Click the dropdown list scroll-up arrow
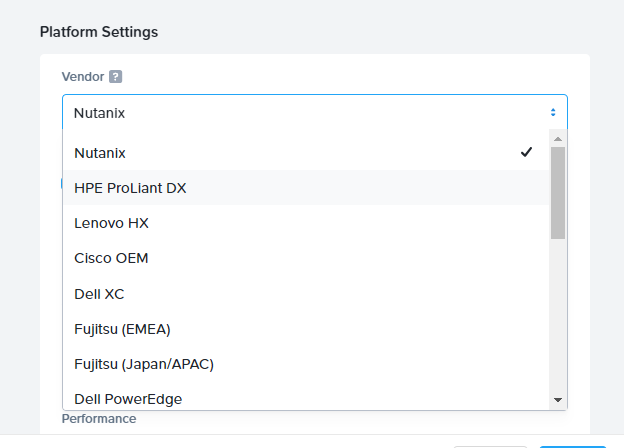This screenshot has width=624, height=448. pos(558,138)
